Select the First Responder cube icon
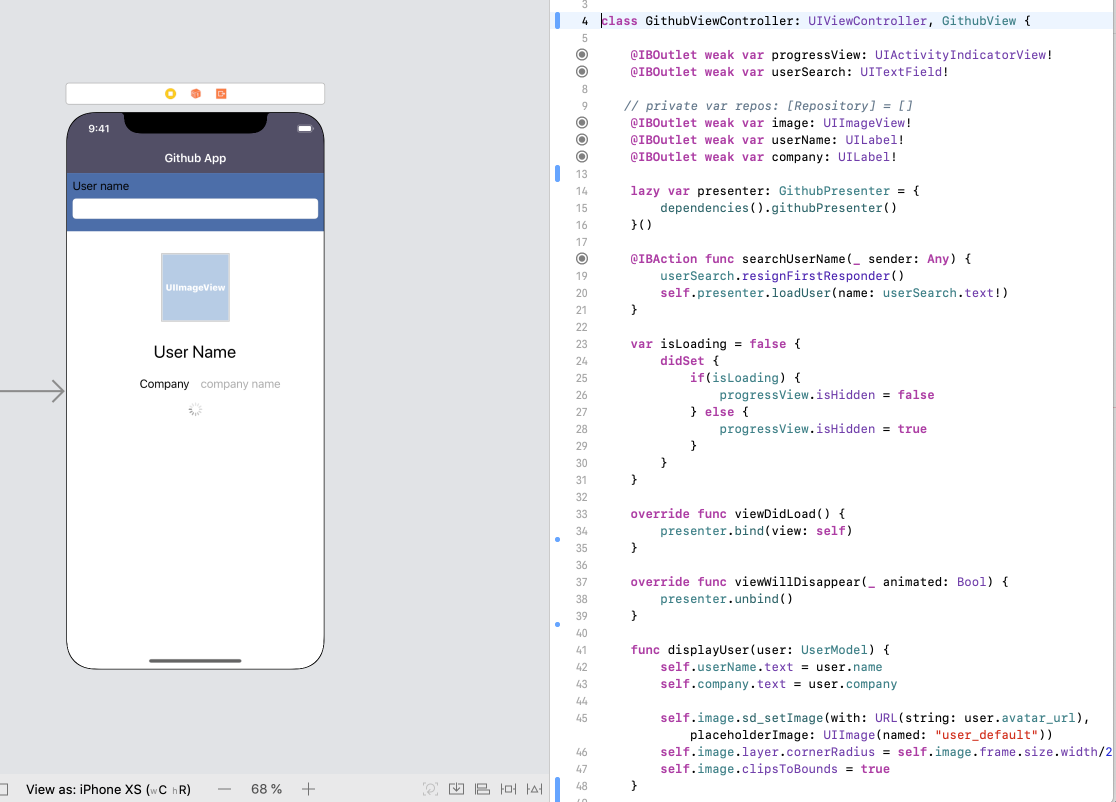 [196, 94]
